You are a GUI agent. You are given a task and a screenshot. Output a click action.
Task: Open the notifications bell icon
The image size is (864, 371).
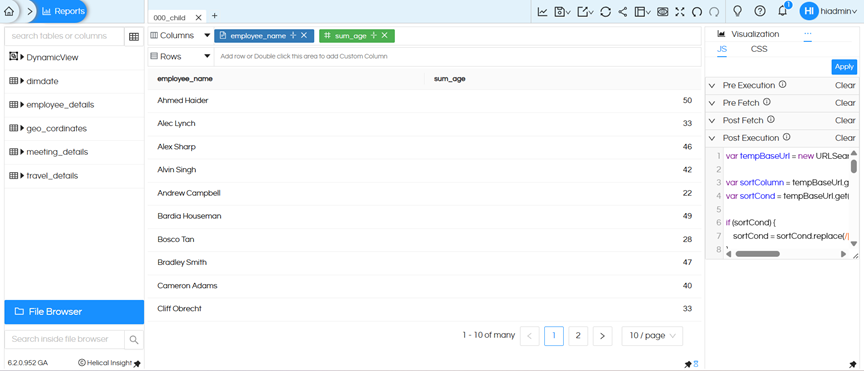click(782, 11)
